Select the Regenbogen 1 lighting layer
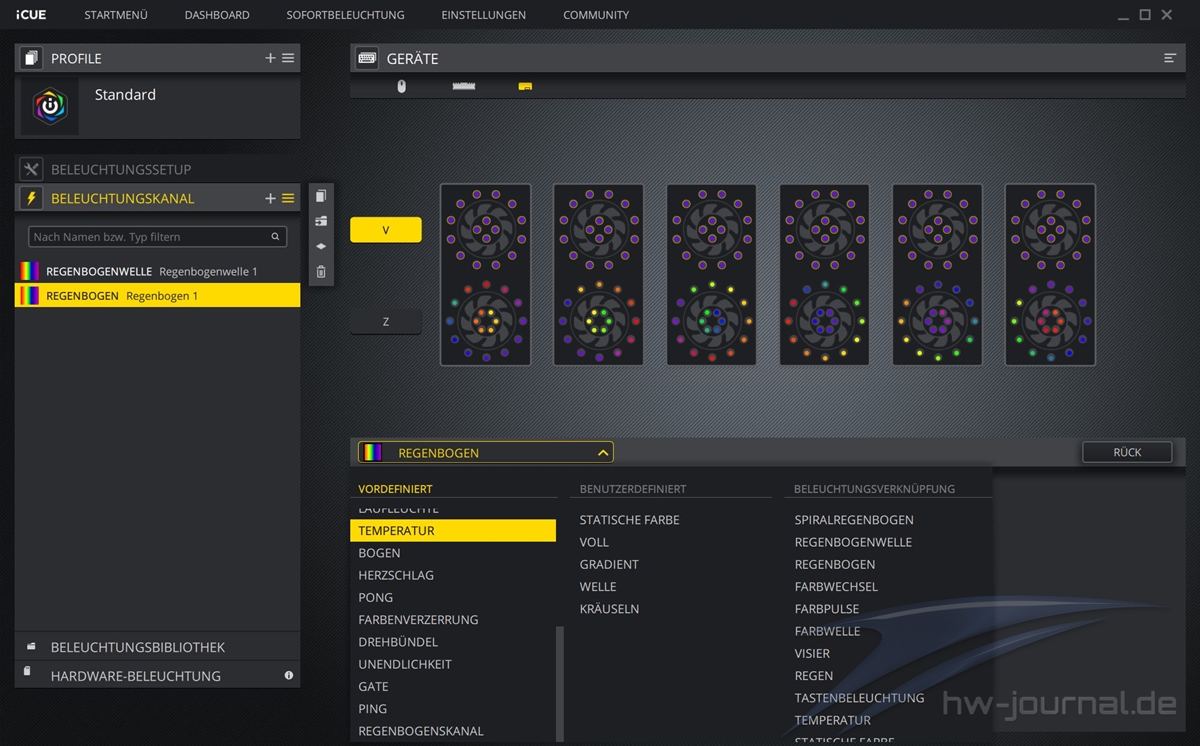 coord(158,295)
